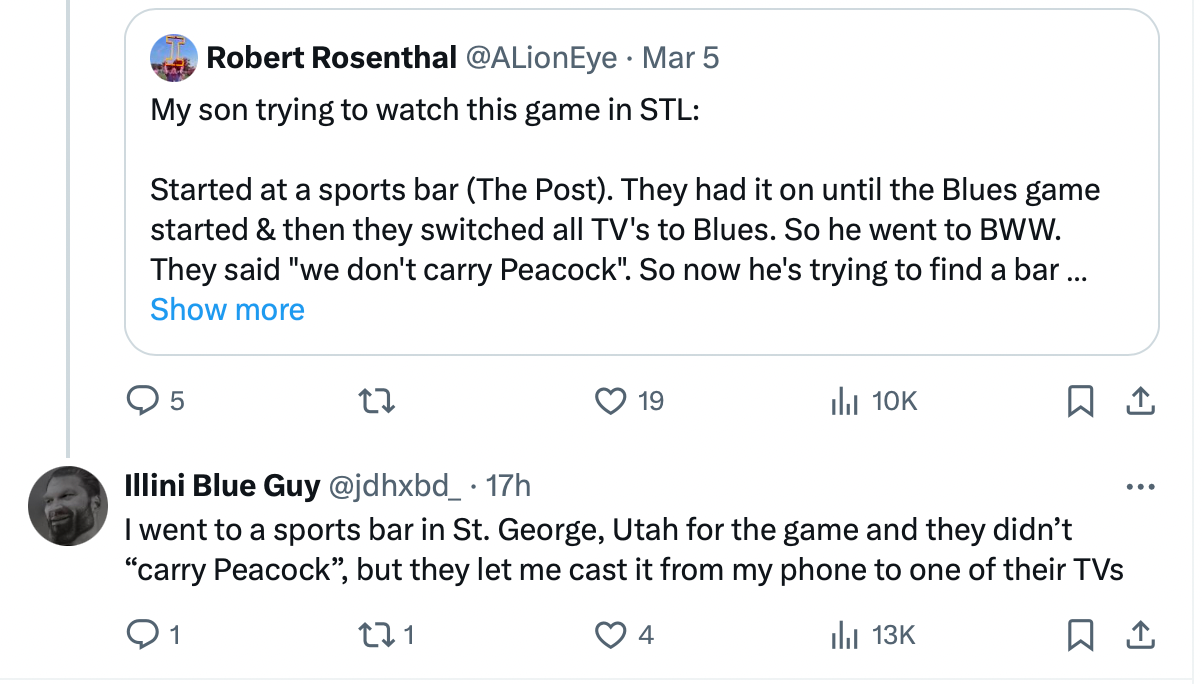
Task: Open the 17h timestamp link
Action: point(508,487)
